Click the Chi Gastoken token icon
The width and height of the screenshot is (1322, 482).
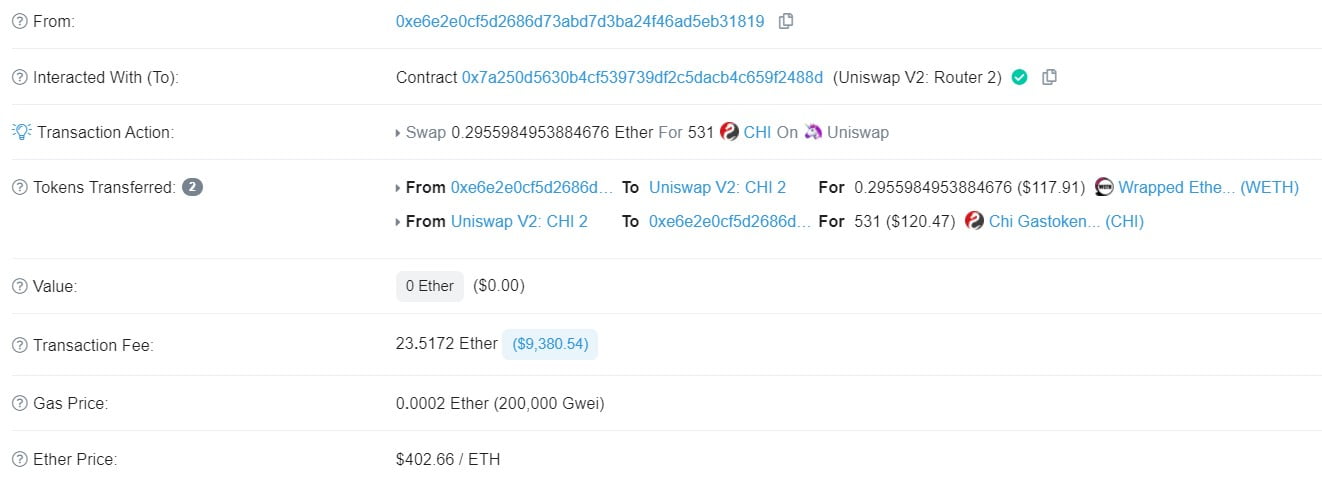pyautogui.click(x=974, y=221)
